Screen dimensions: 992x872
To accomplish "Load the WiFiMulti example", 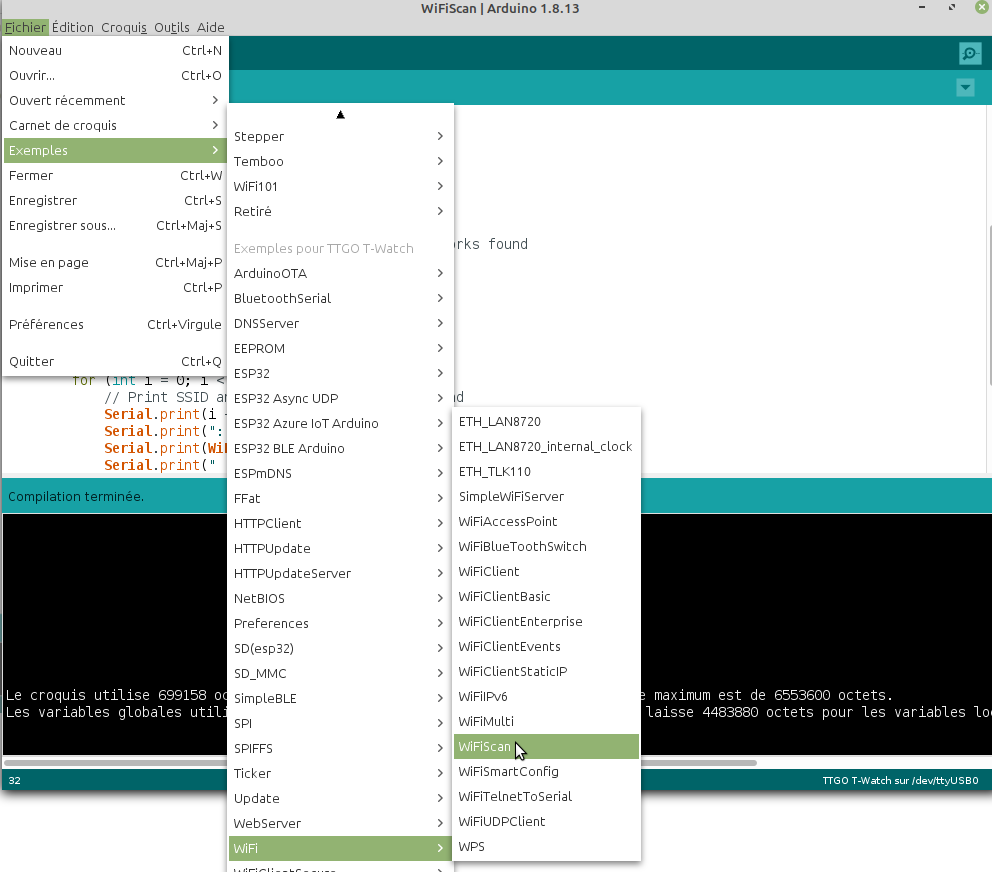I will pos(547,721).
